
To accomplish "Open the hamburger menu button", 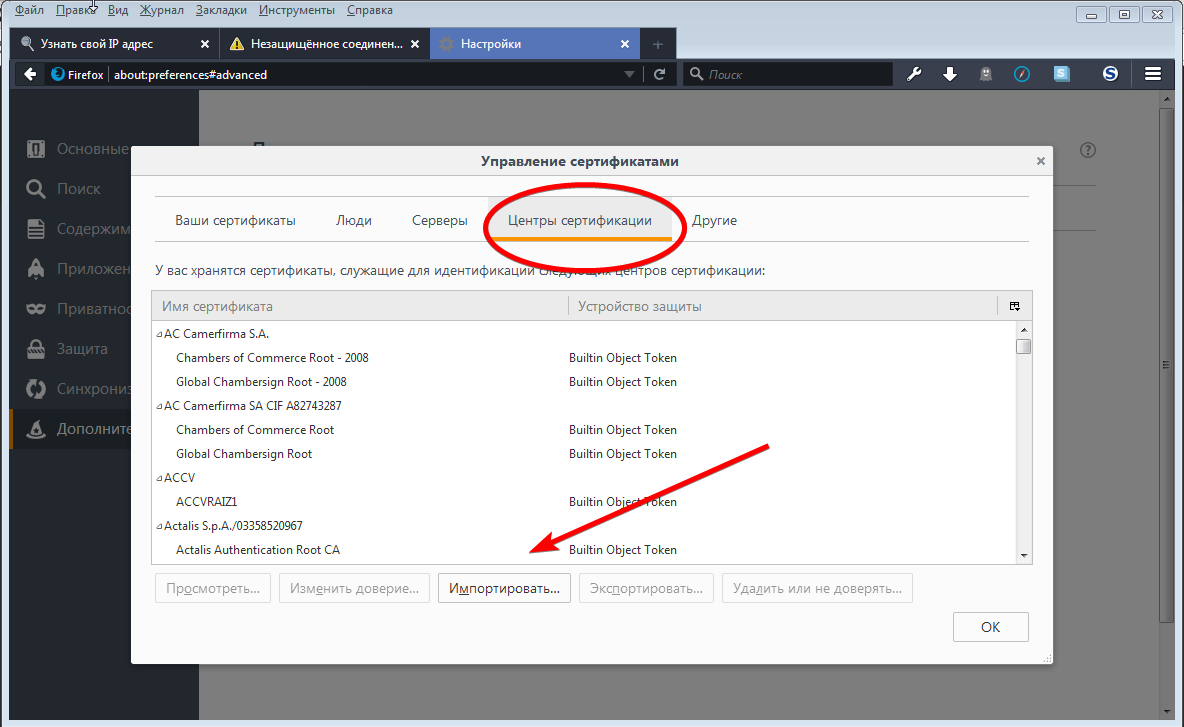I will tap(1153, 74).
